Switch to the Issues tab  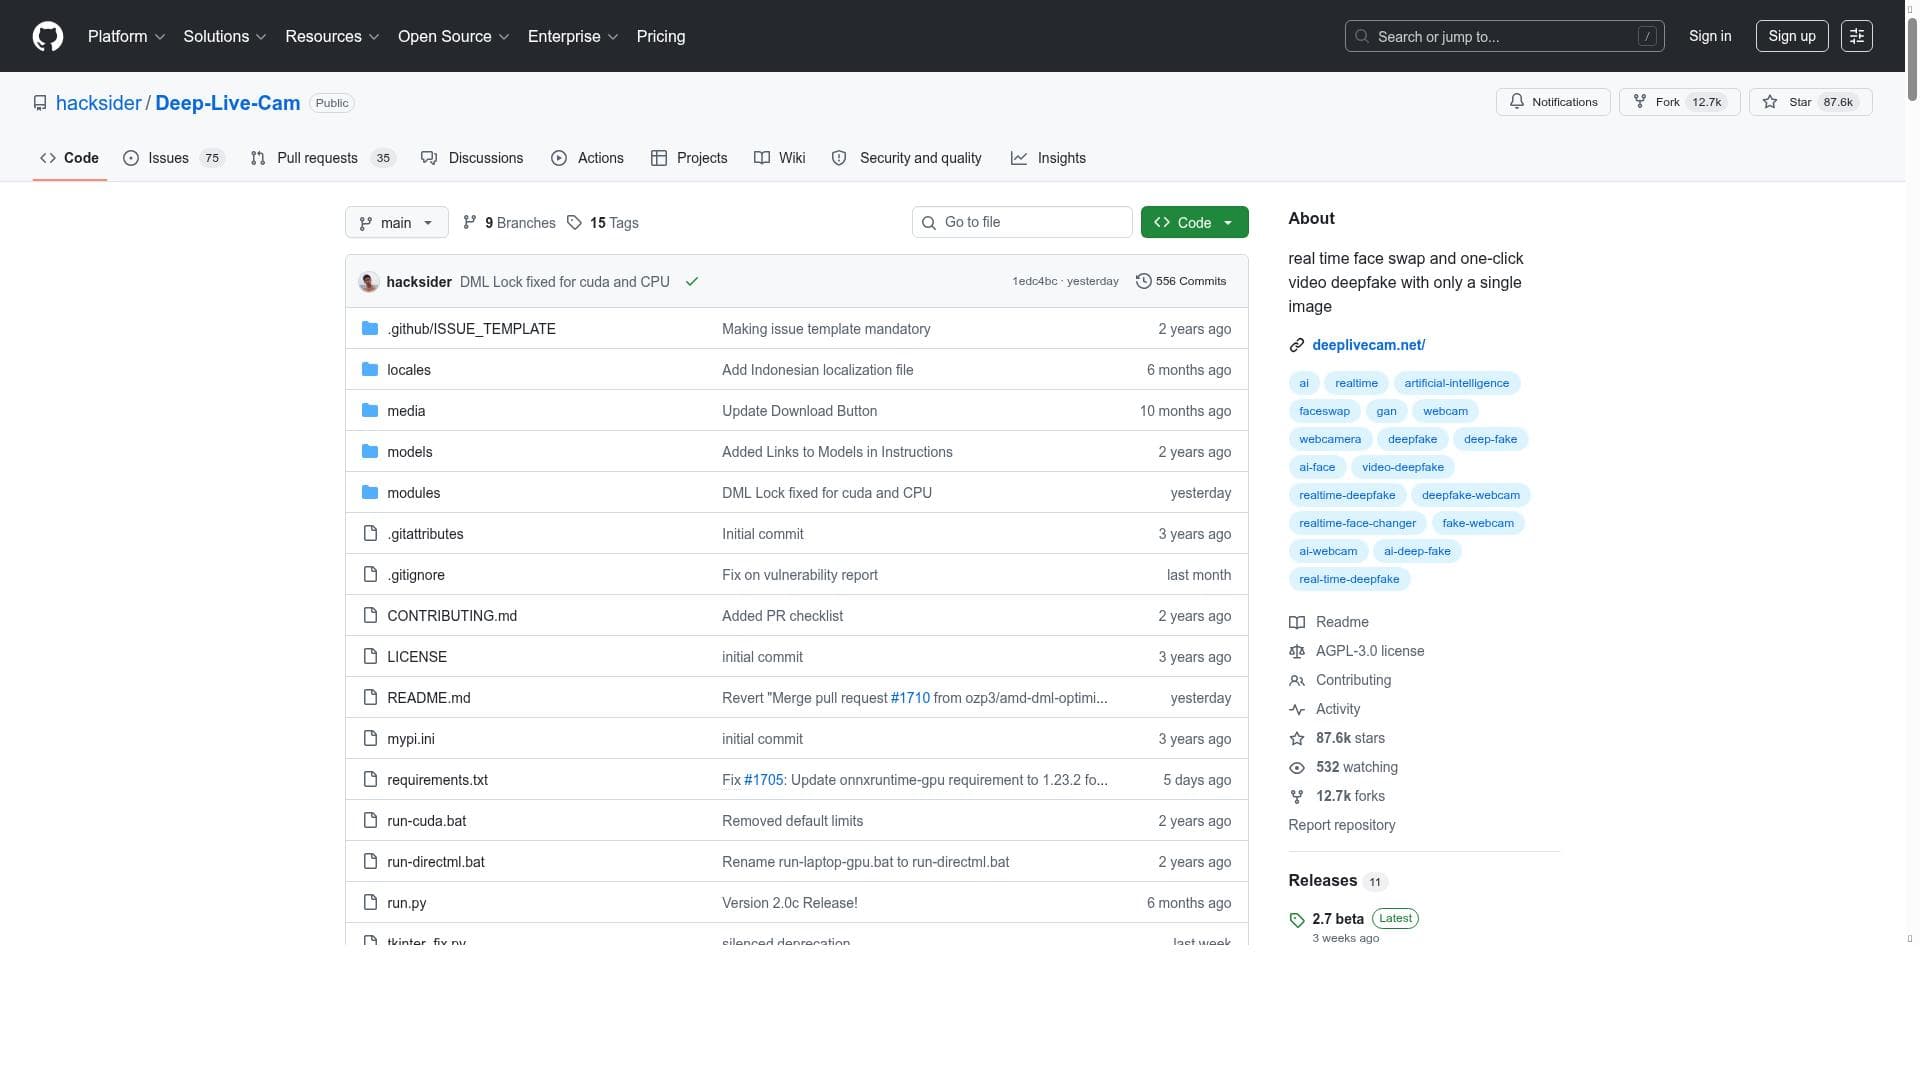click(x=174, y=158)
